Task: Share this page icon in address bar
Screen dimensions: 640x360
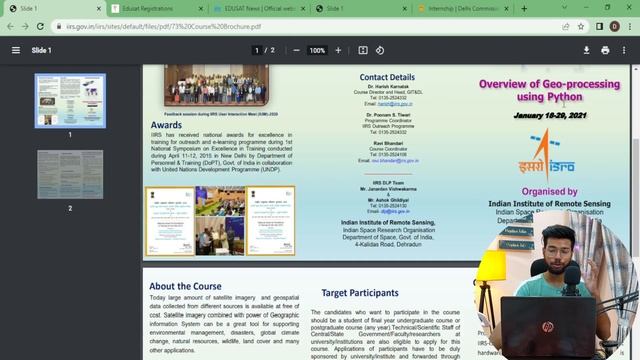Action: point(566,27)
